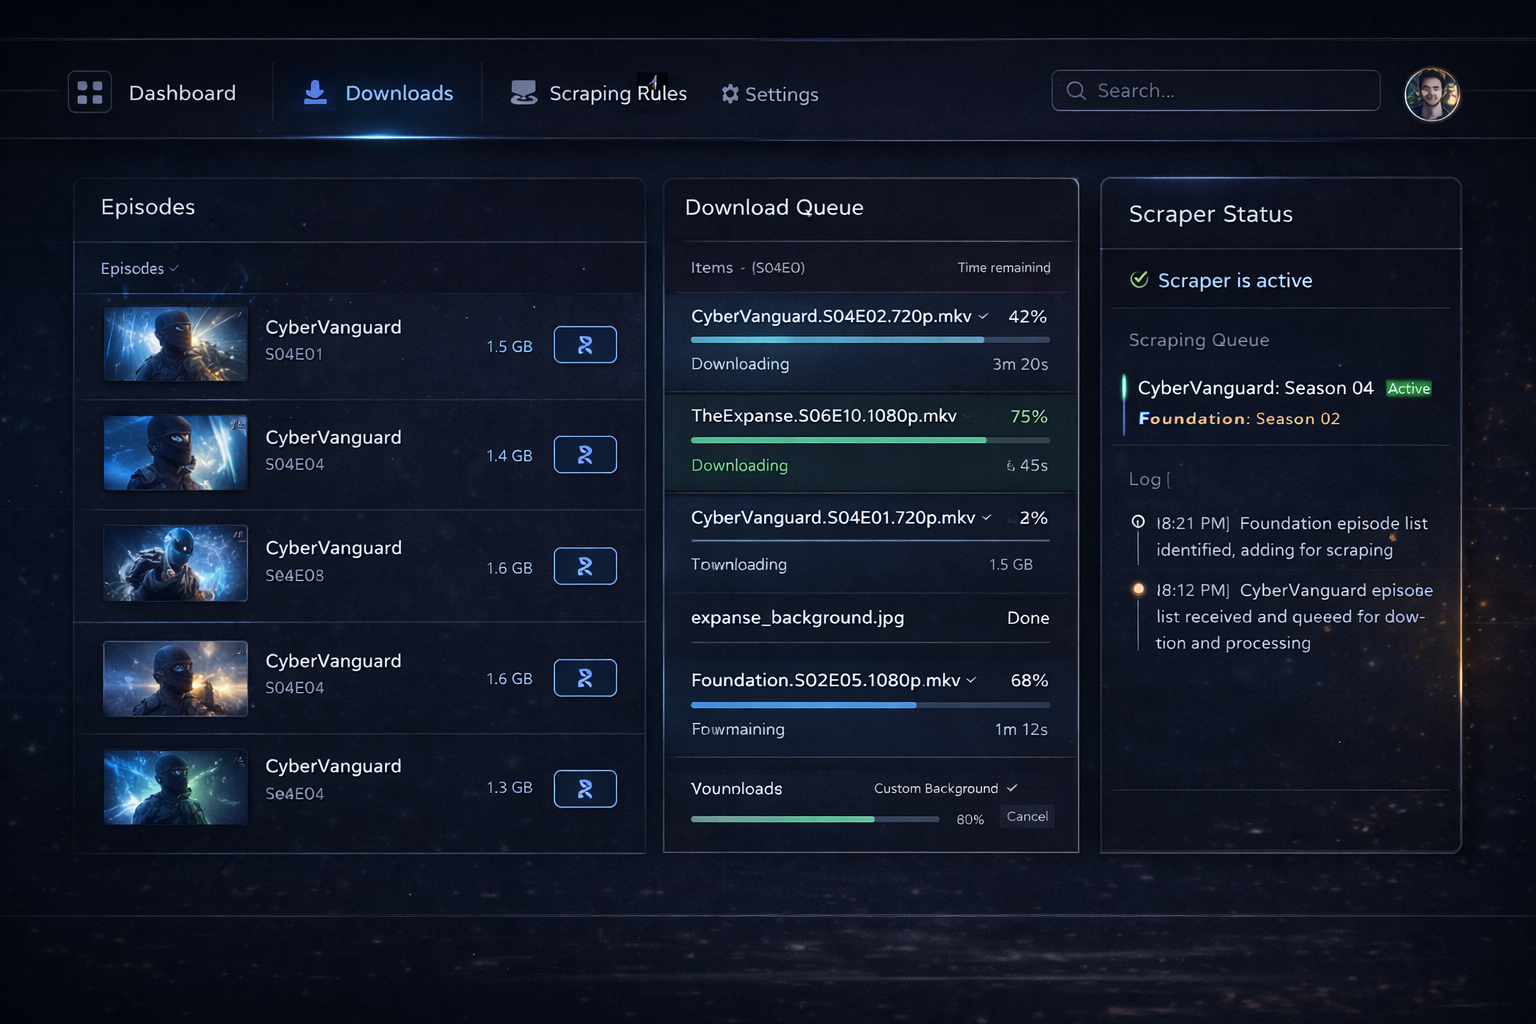
Task: Toggle Active badge on CyberVanguard Season 04
Action: coord(1408,389)
